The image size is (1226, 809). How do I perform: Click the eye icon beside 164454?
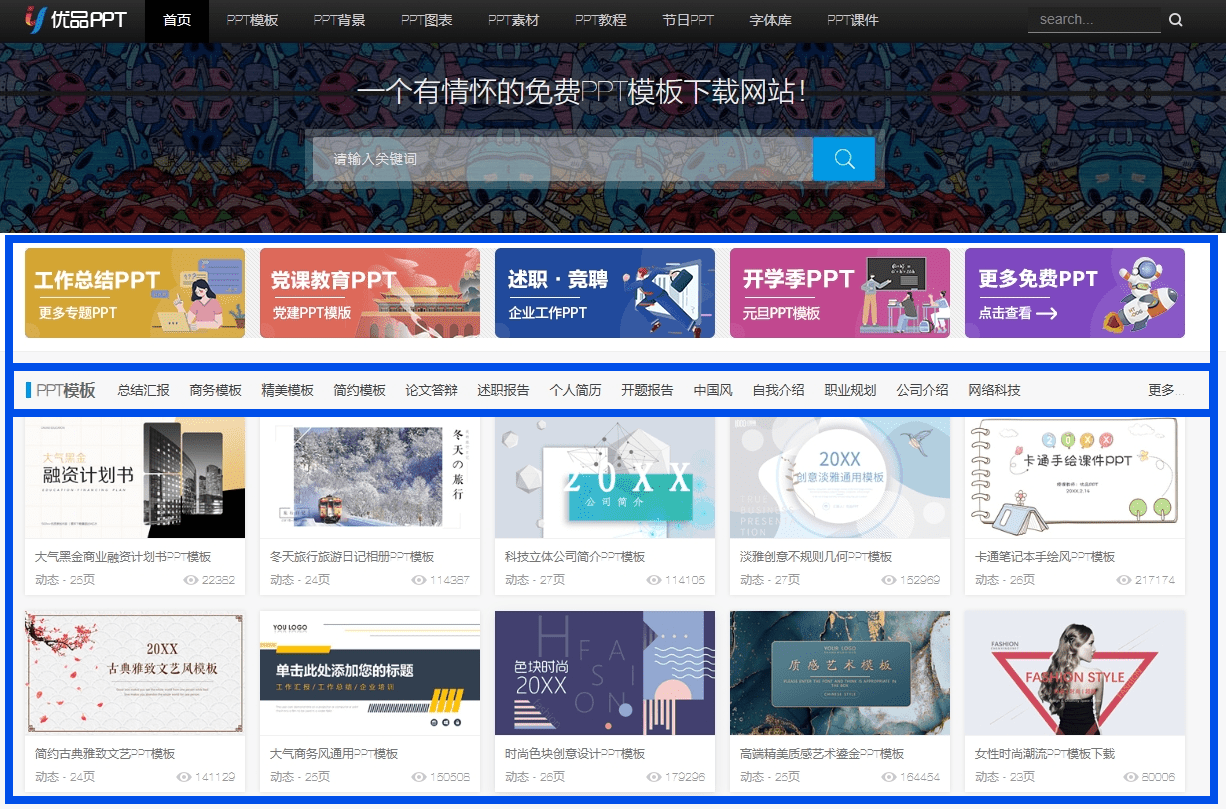click(x=889, y=777)
